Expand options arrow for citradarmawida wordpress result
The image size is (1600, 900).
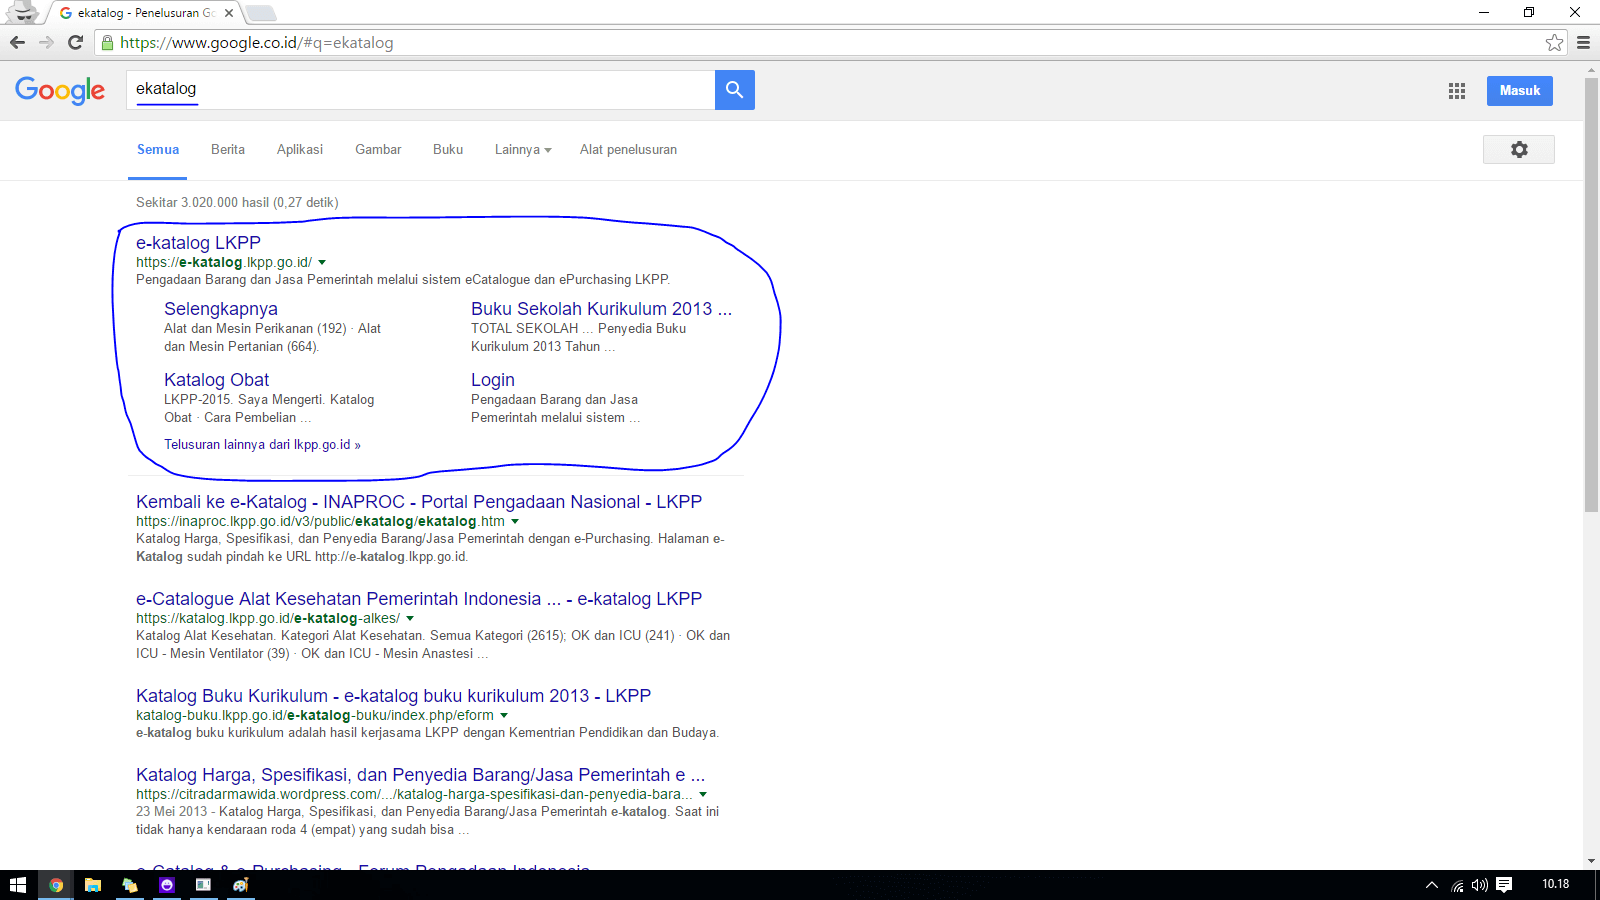pos(703,795)
